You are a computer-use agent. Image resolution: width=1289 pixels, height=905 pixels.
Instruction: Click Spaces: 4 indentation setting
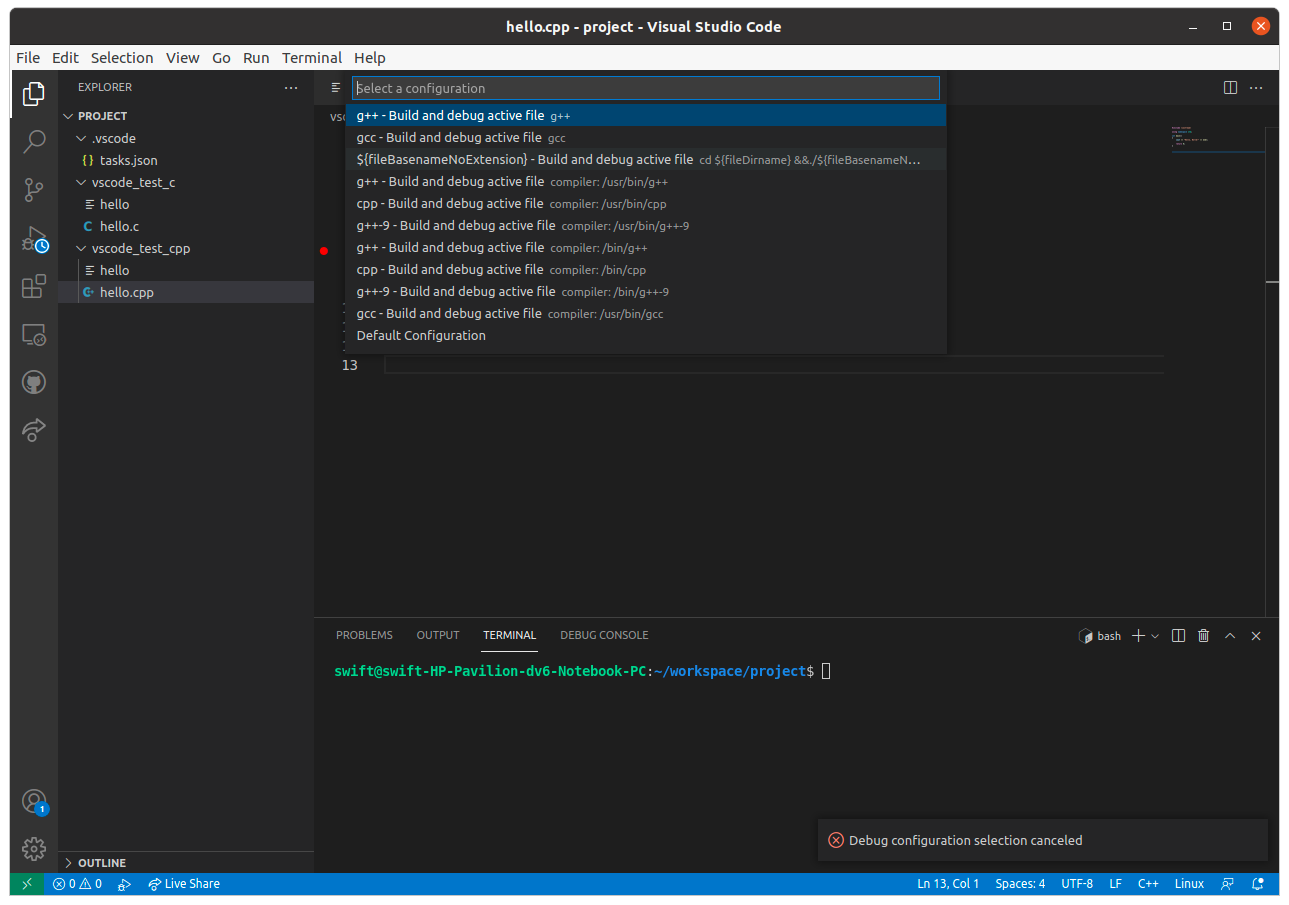[1020, 884]
